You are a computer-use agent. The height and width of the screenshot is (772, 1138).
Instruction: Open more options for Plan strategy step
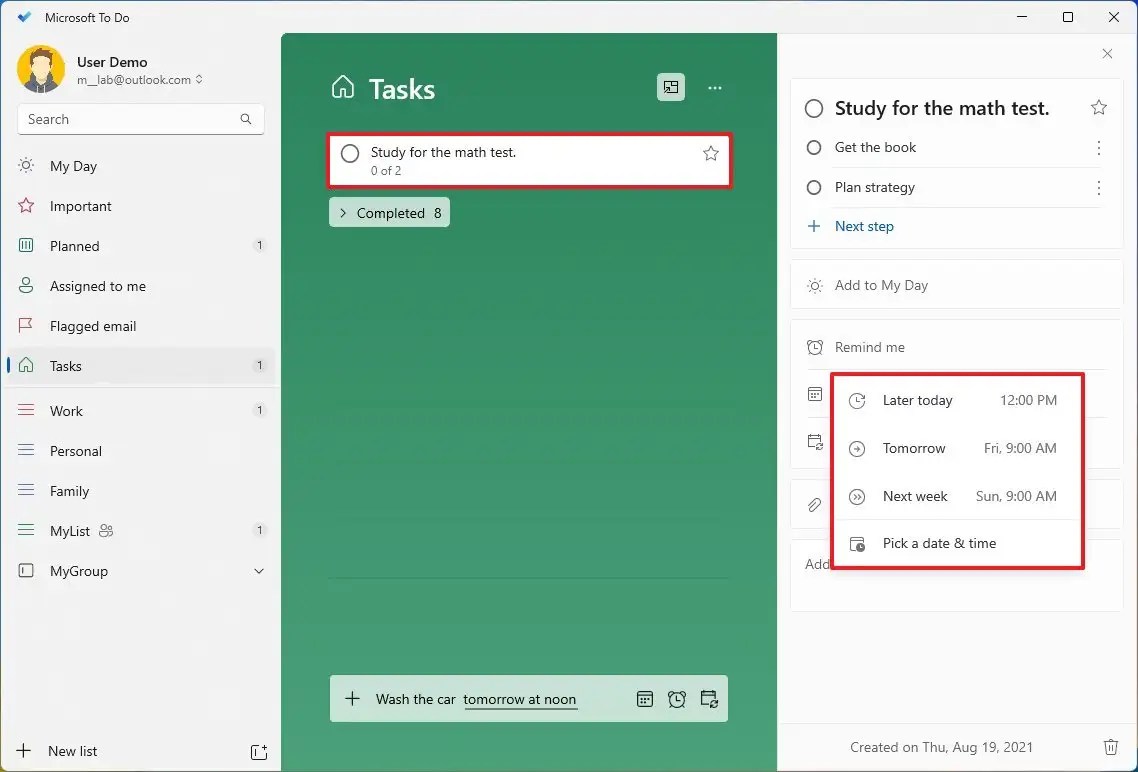1098,187
